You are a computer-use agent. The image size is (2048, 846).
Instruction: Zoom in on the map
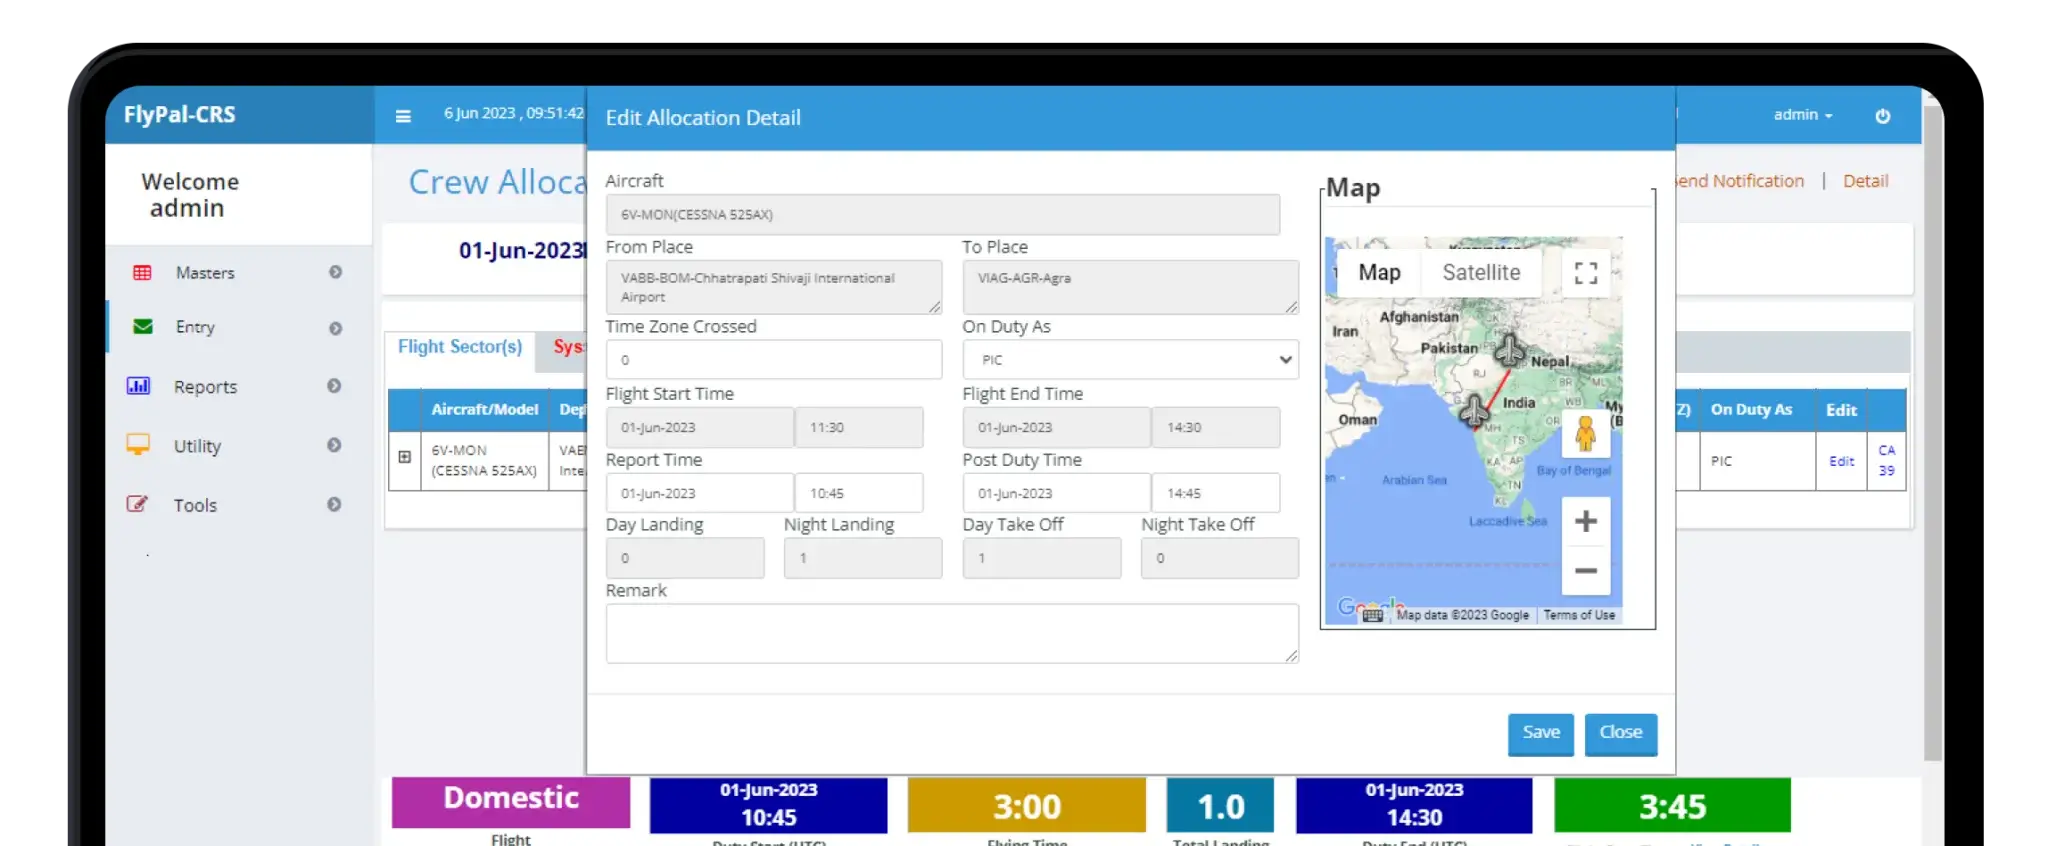pos(1585,521)
